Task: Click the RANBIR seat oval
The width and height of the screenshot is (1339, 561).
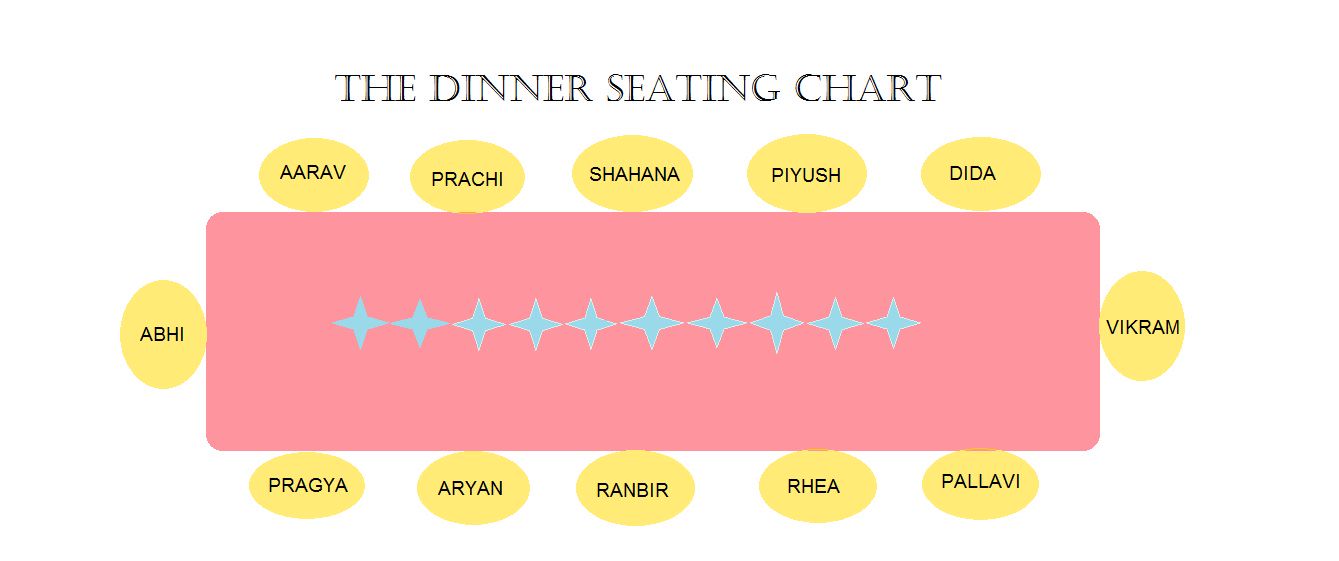Action: pyautogui.click(x=635, y=488)
